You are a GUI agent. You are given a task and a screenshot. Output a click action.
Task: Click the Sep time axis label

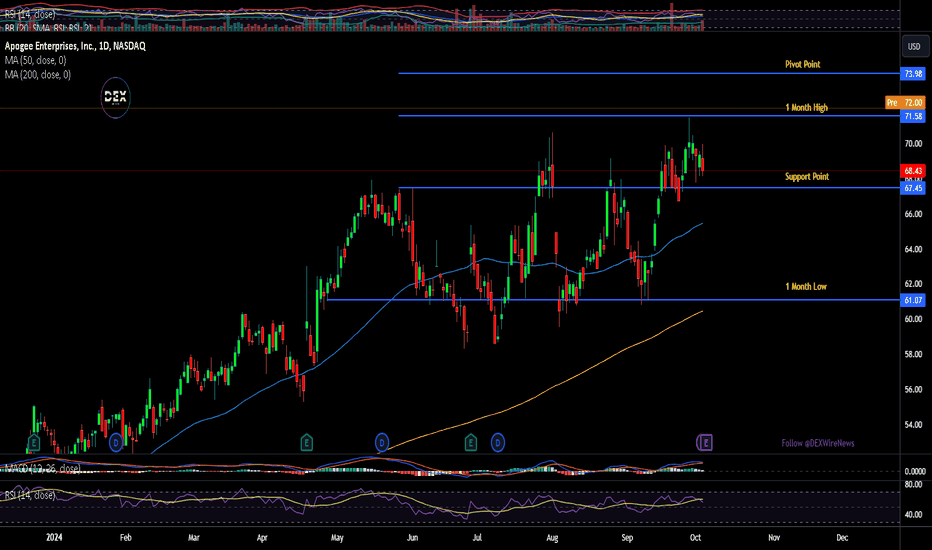pos(627,538)
